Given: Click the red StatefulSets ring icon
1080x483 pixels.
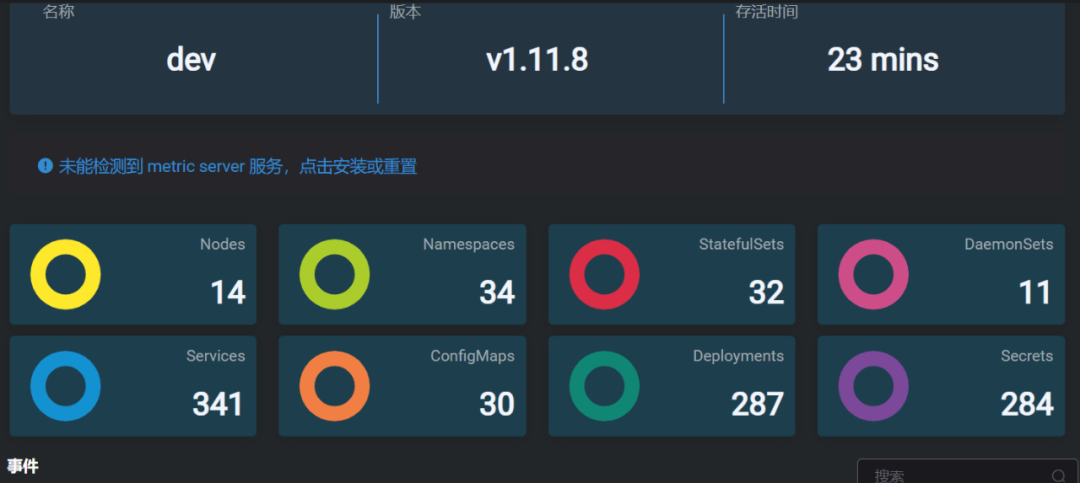Looking at the screenshot, I should [x=604, y=274].
